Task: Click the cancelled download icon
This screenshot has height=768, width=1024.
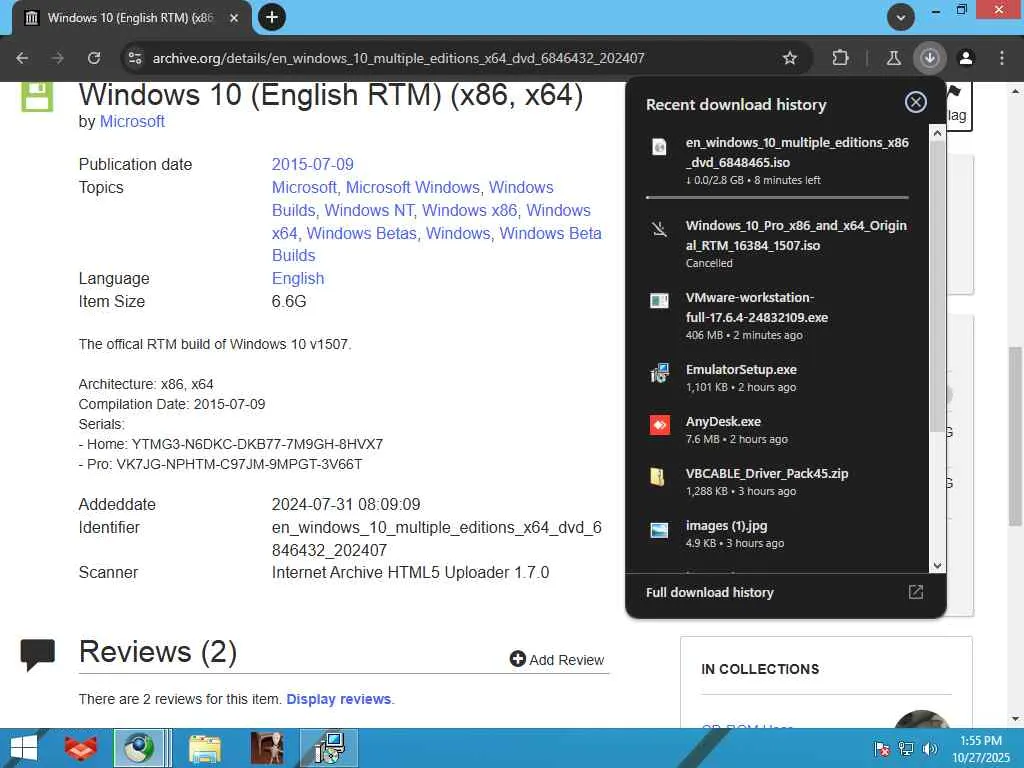Action: tap(660, 229)
